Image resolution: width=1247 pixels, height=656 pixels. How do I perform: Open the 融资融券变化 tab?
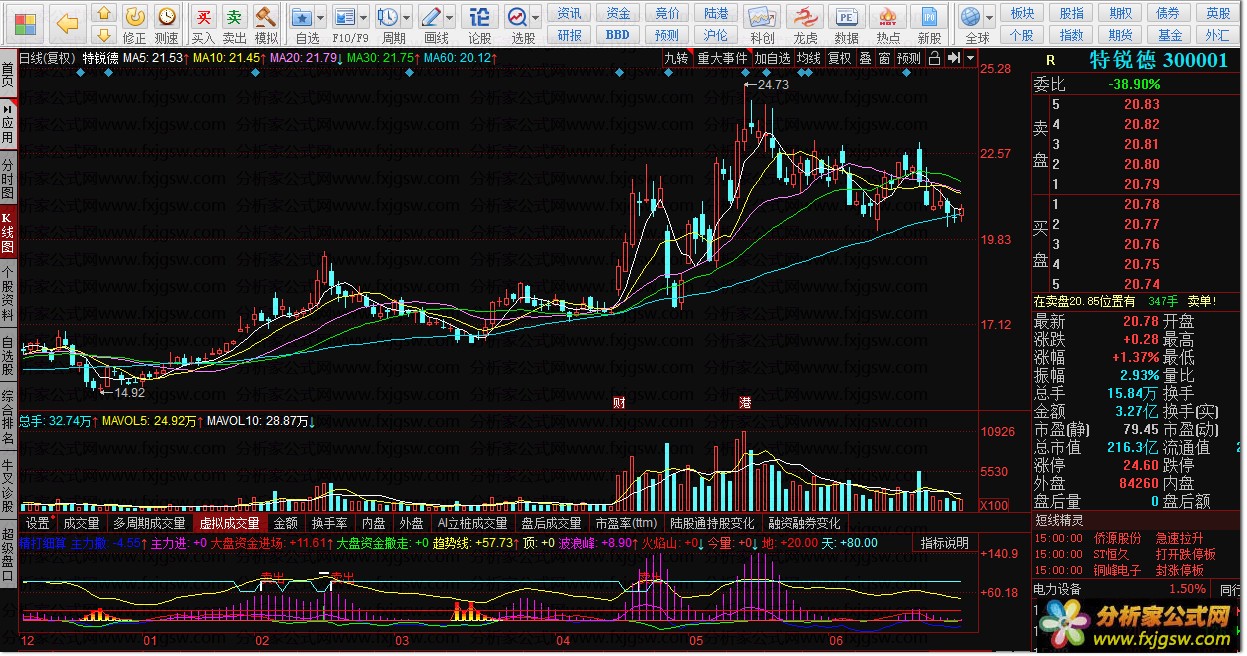pos(805,523)
